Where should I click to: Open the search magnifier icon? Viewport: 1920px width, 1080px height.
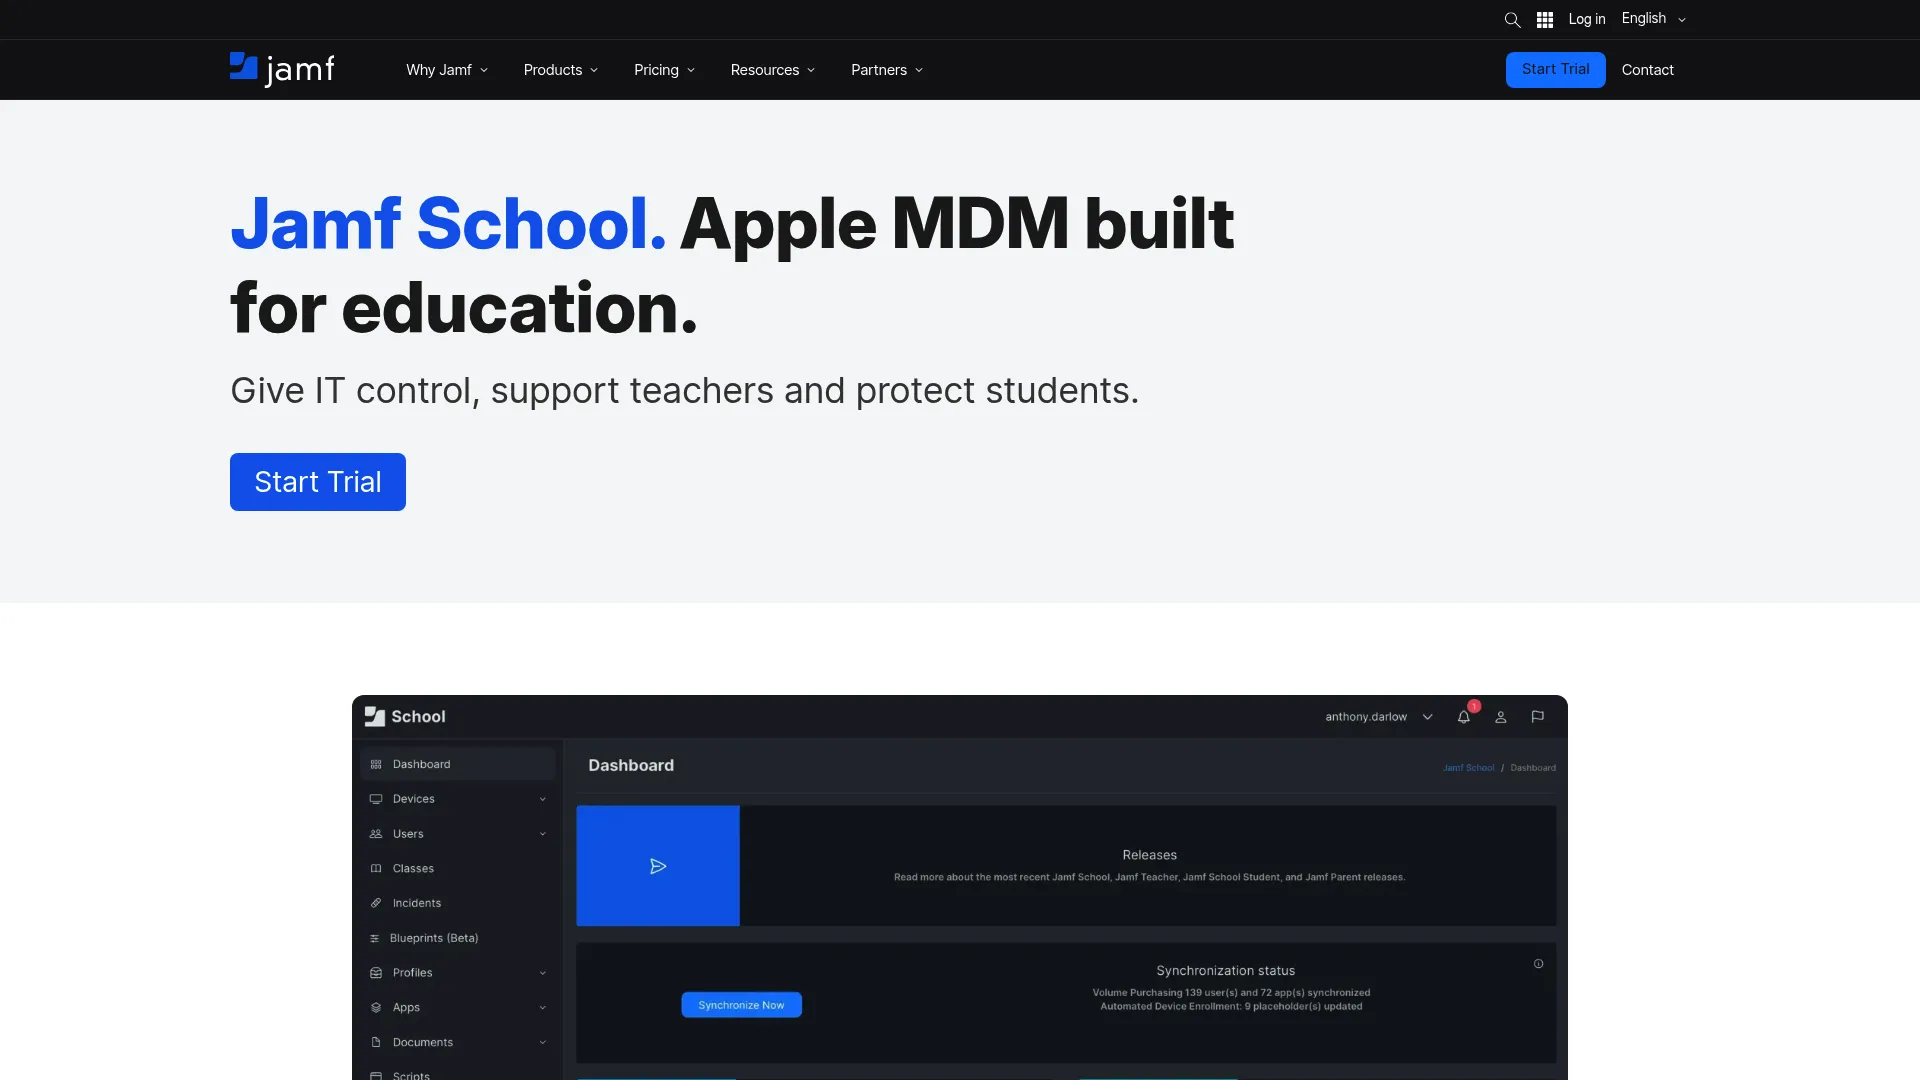(1512, 20)
